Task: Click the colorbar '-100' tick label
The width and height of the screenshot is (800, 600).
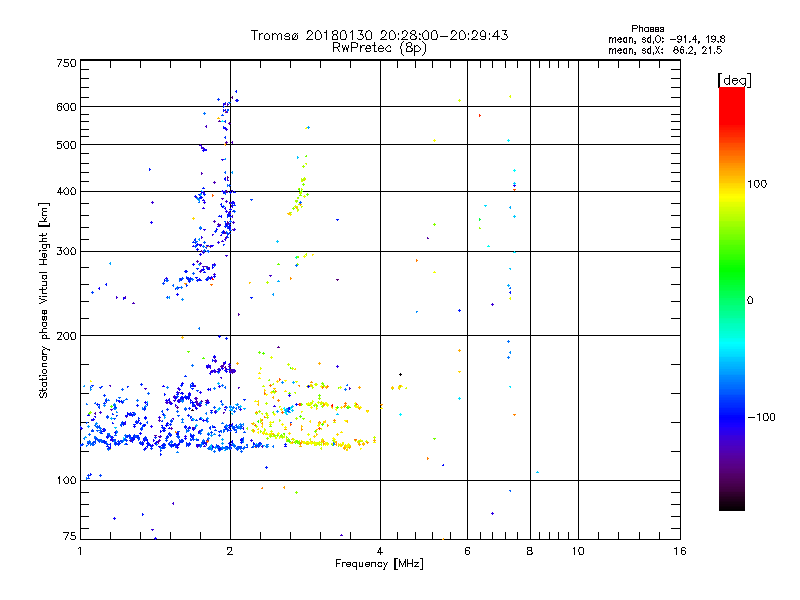Action: point(761,417)
